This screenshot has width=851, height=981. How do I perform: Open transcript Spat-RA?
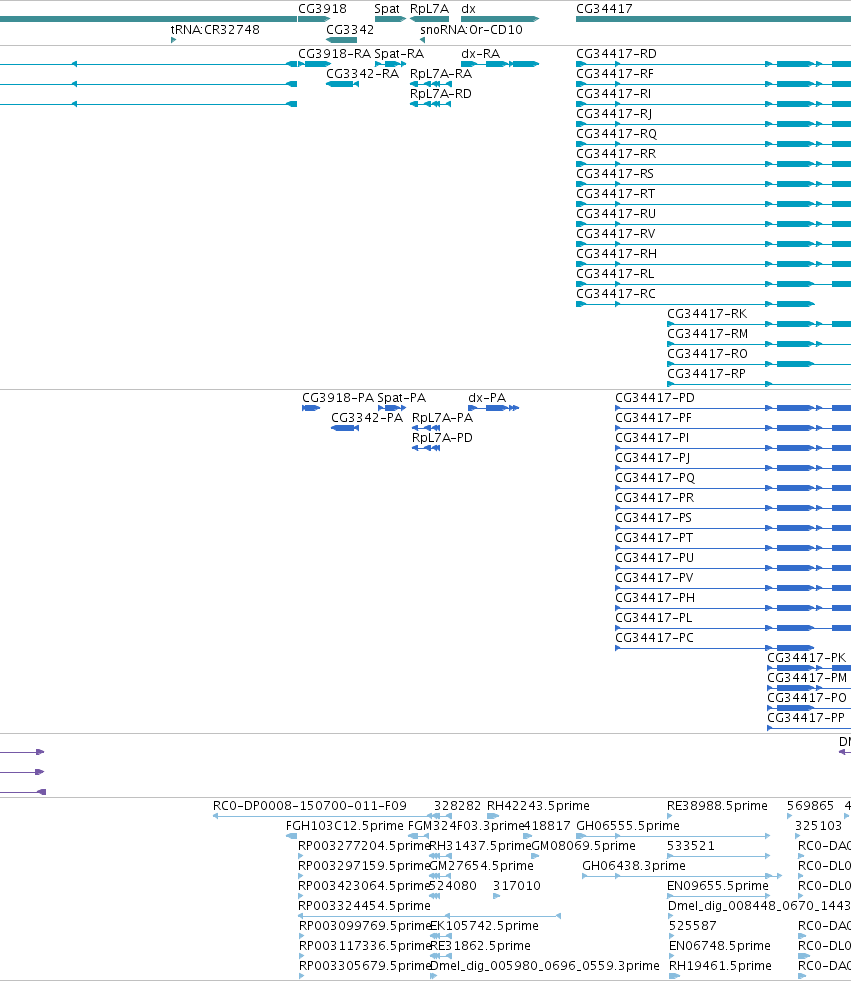[399, 54]
